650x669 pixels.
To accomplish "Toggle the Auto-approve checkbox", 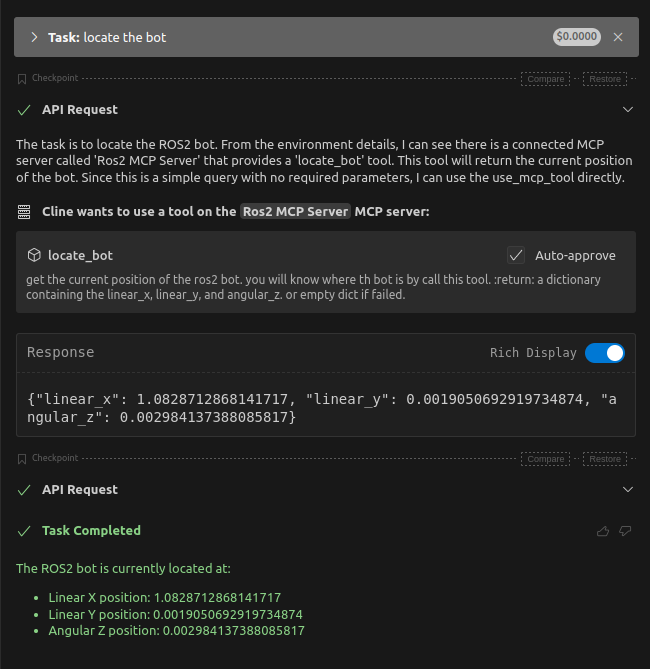I will point(516,255).
